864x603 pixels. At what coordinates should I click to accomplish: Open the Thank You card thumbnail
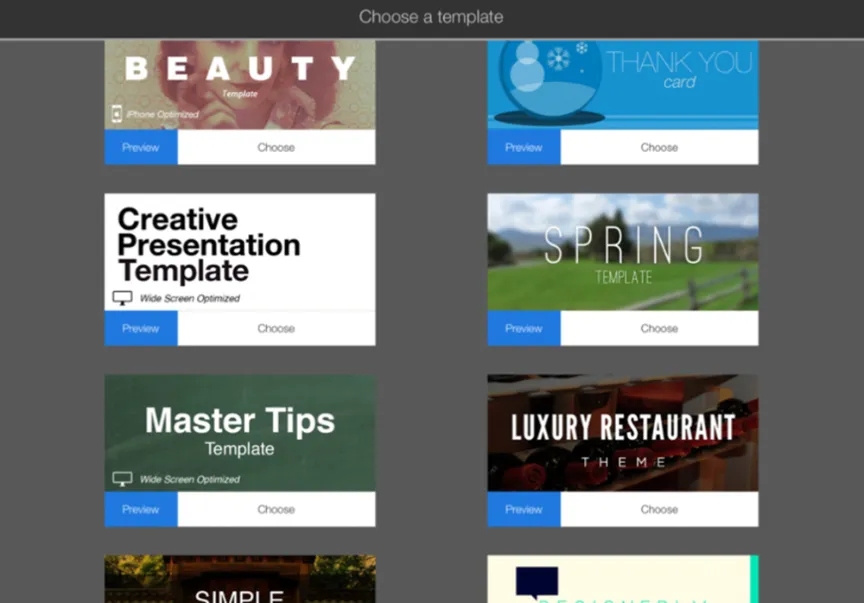point(623,85)
